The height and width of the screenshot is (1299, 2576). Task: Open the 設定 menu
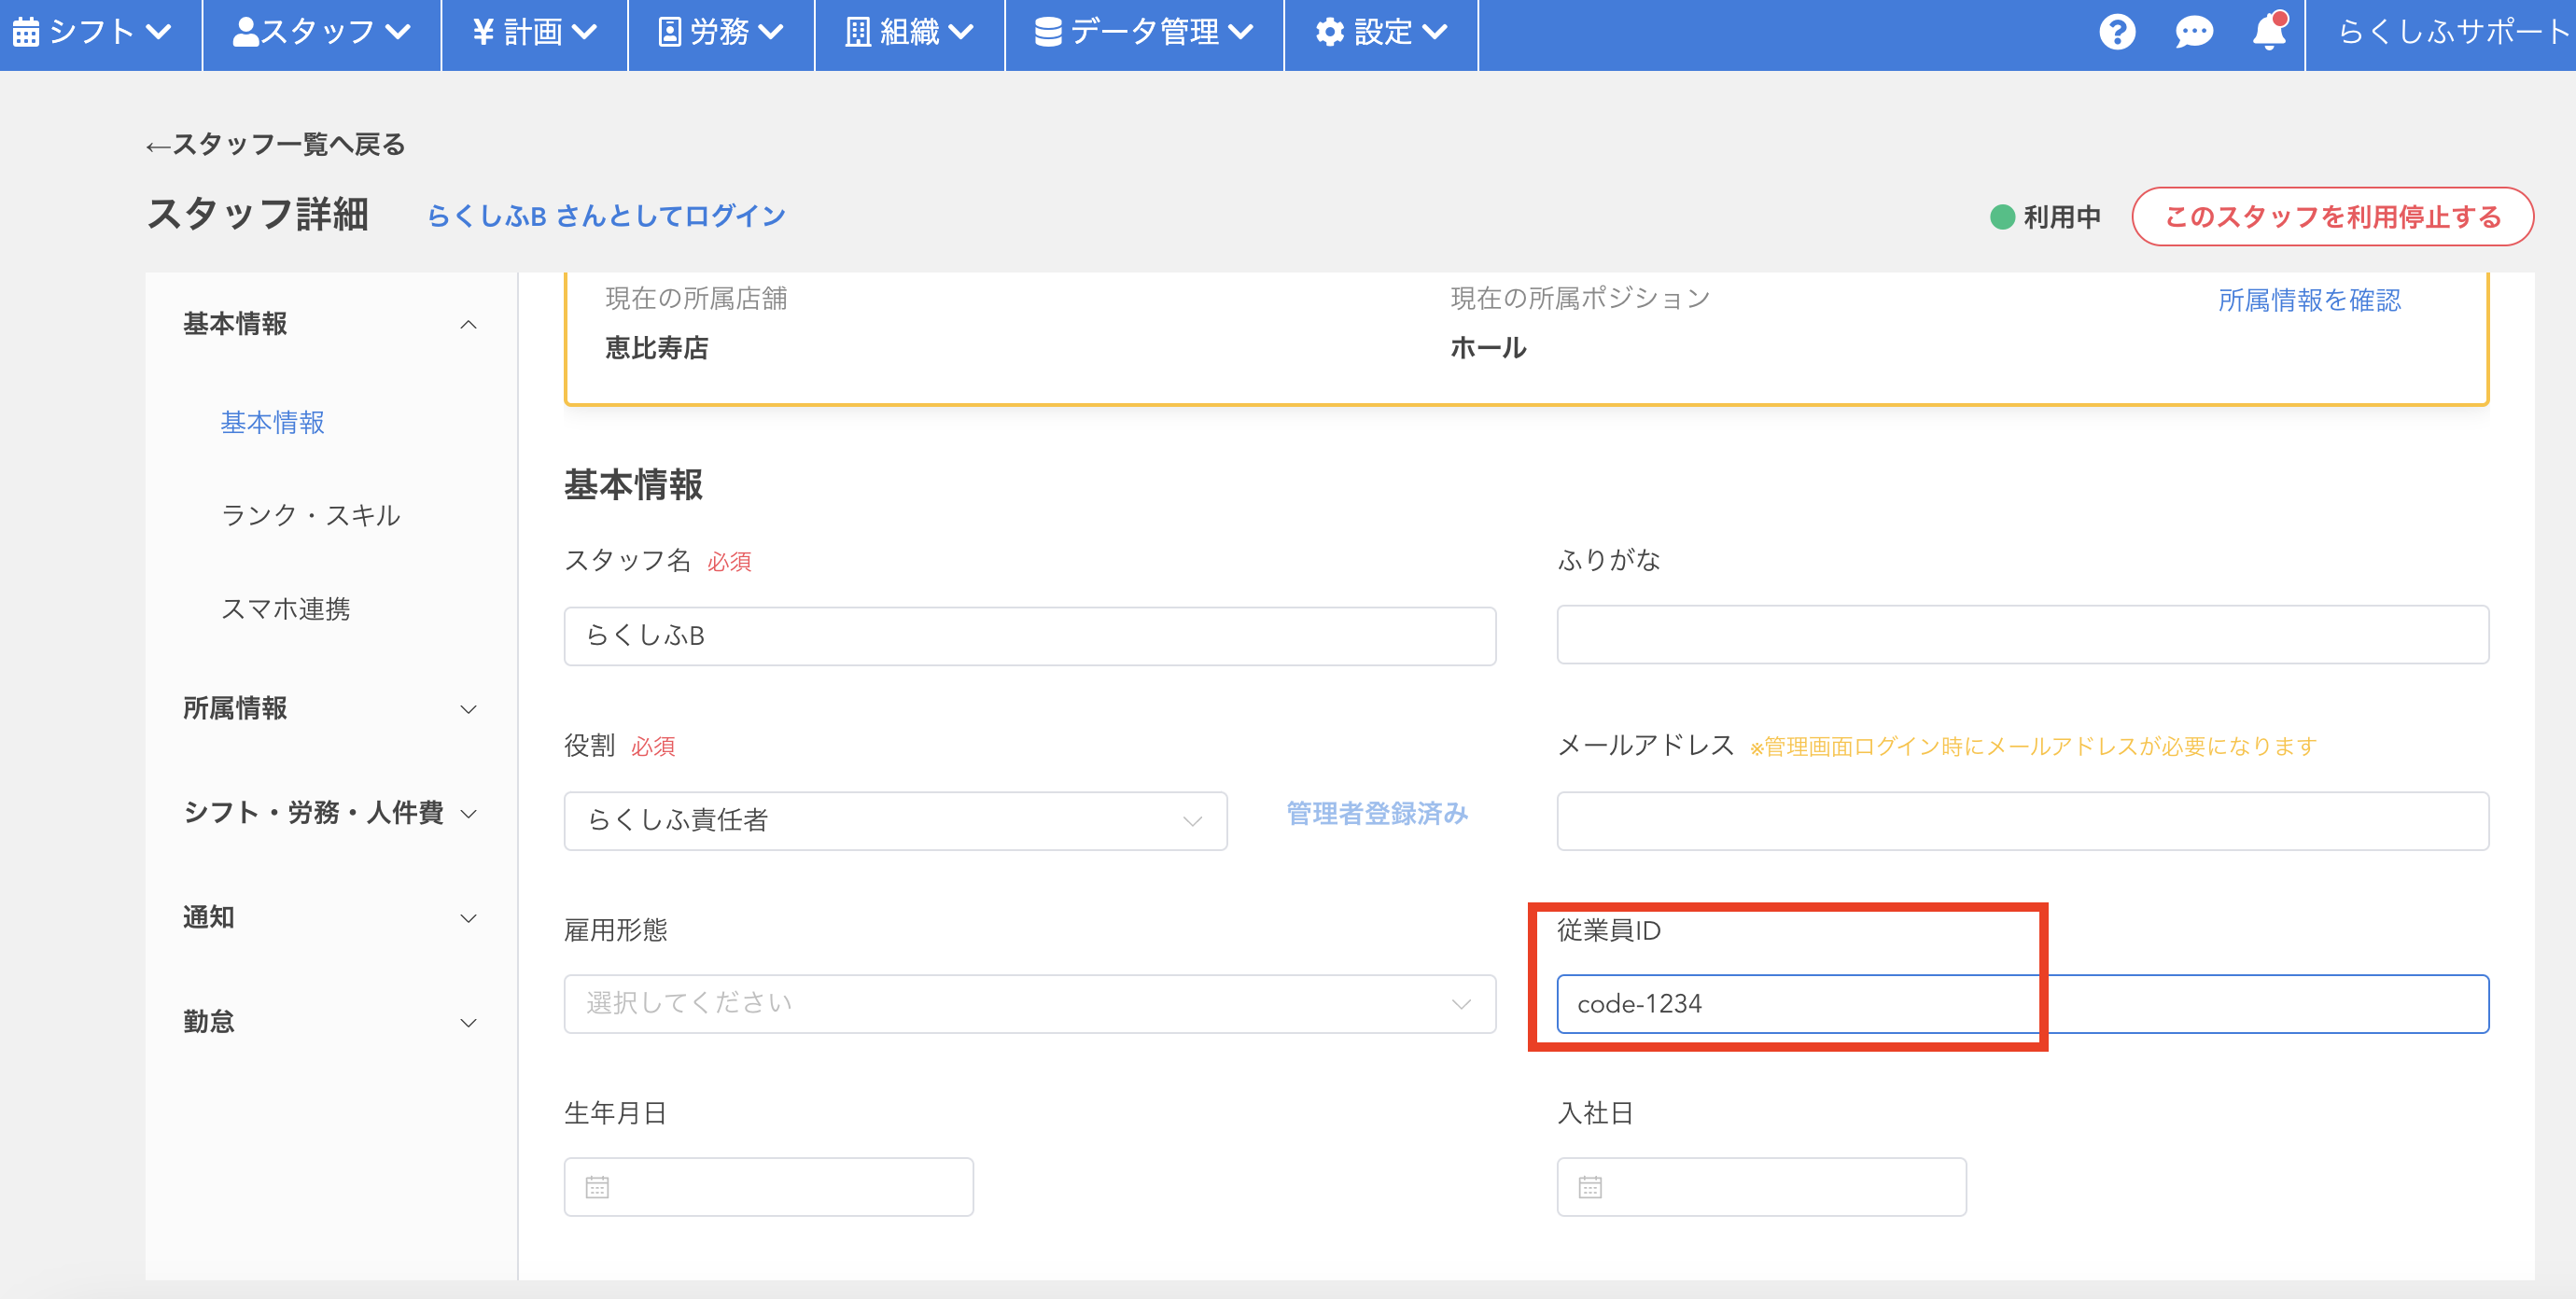(x=1381, y=34)
